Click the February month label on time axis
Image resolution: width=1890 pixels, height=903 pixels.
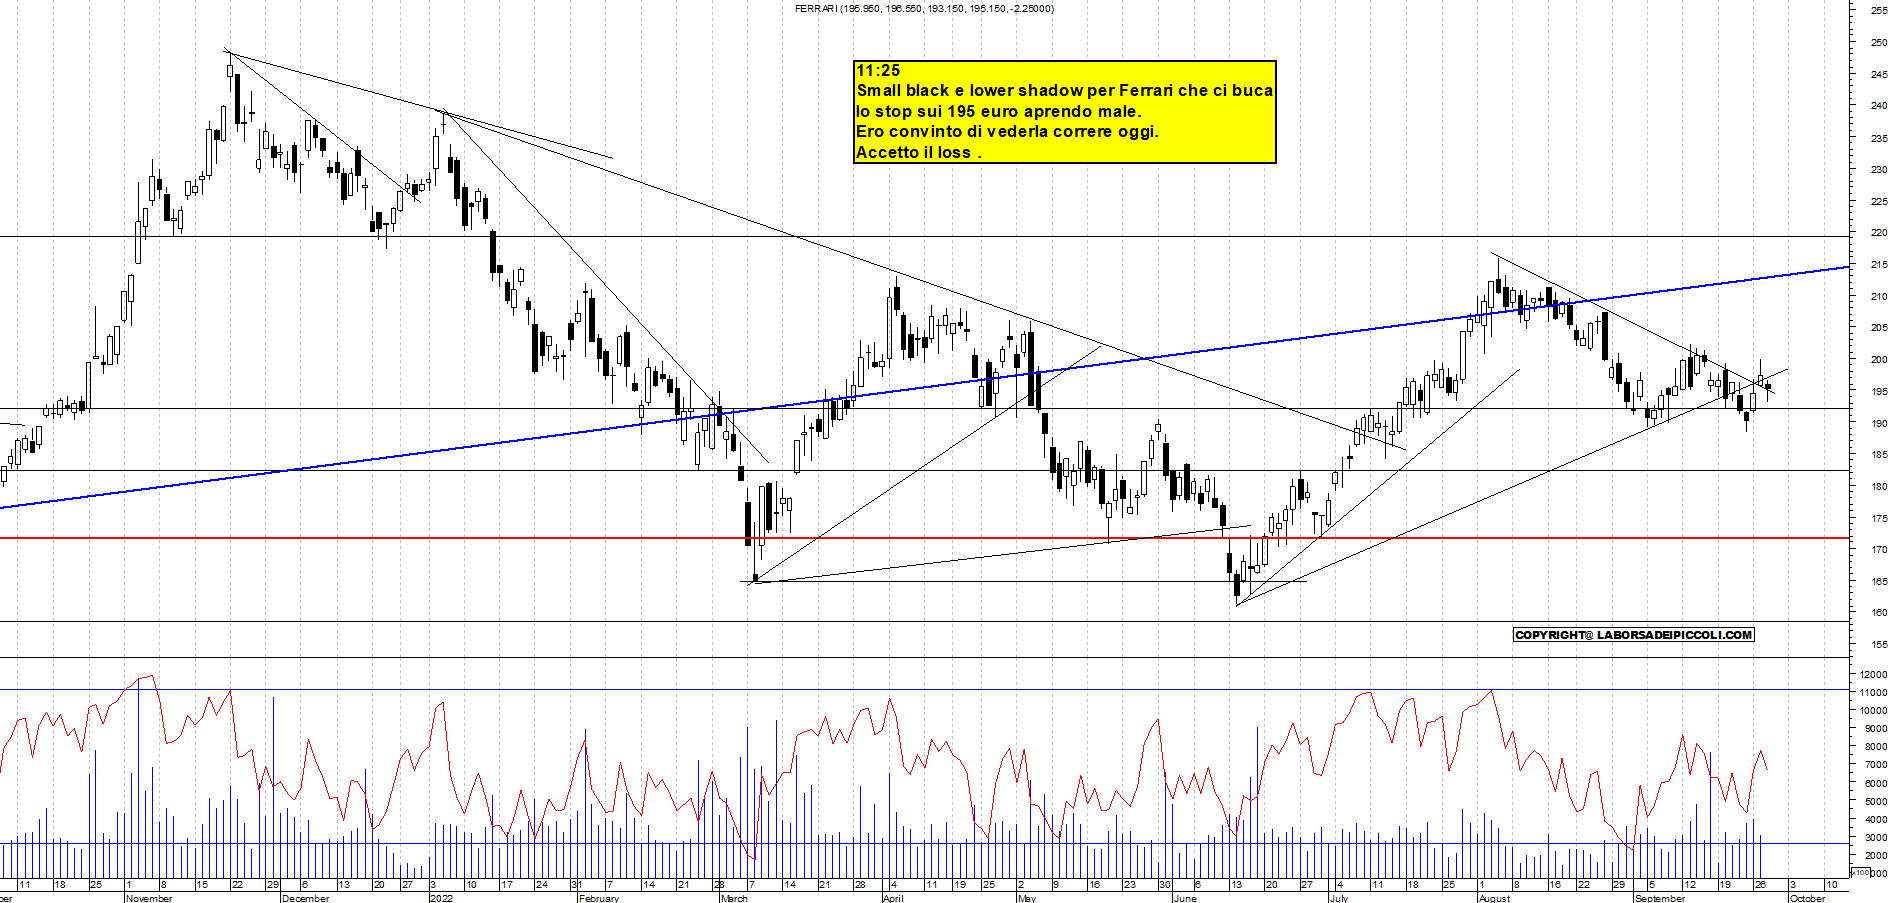tap(599, 898)
